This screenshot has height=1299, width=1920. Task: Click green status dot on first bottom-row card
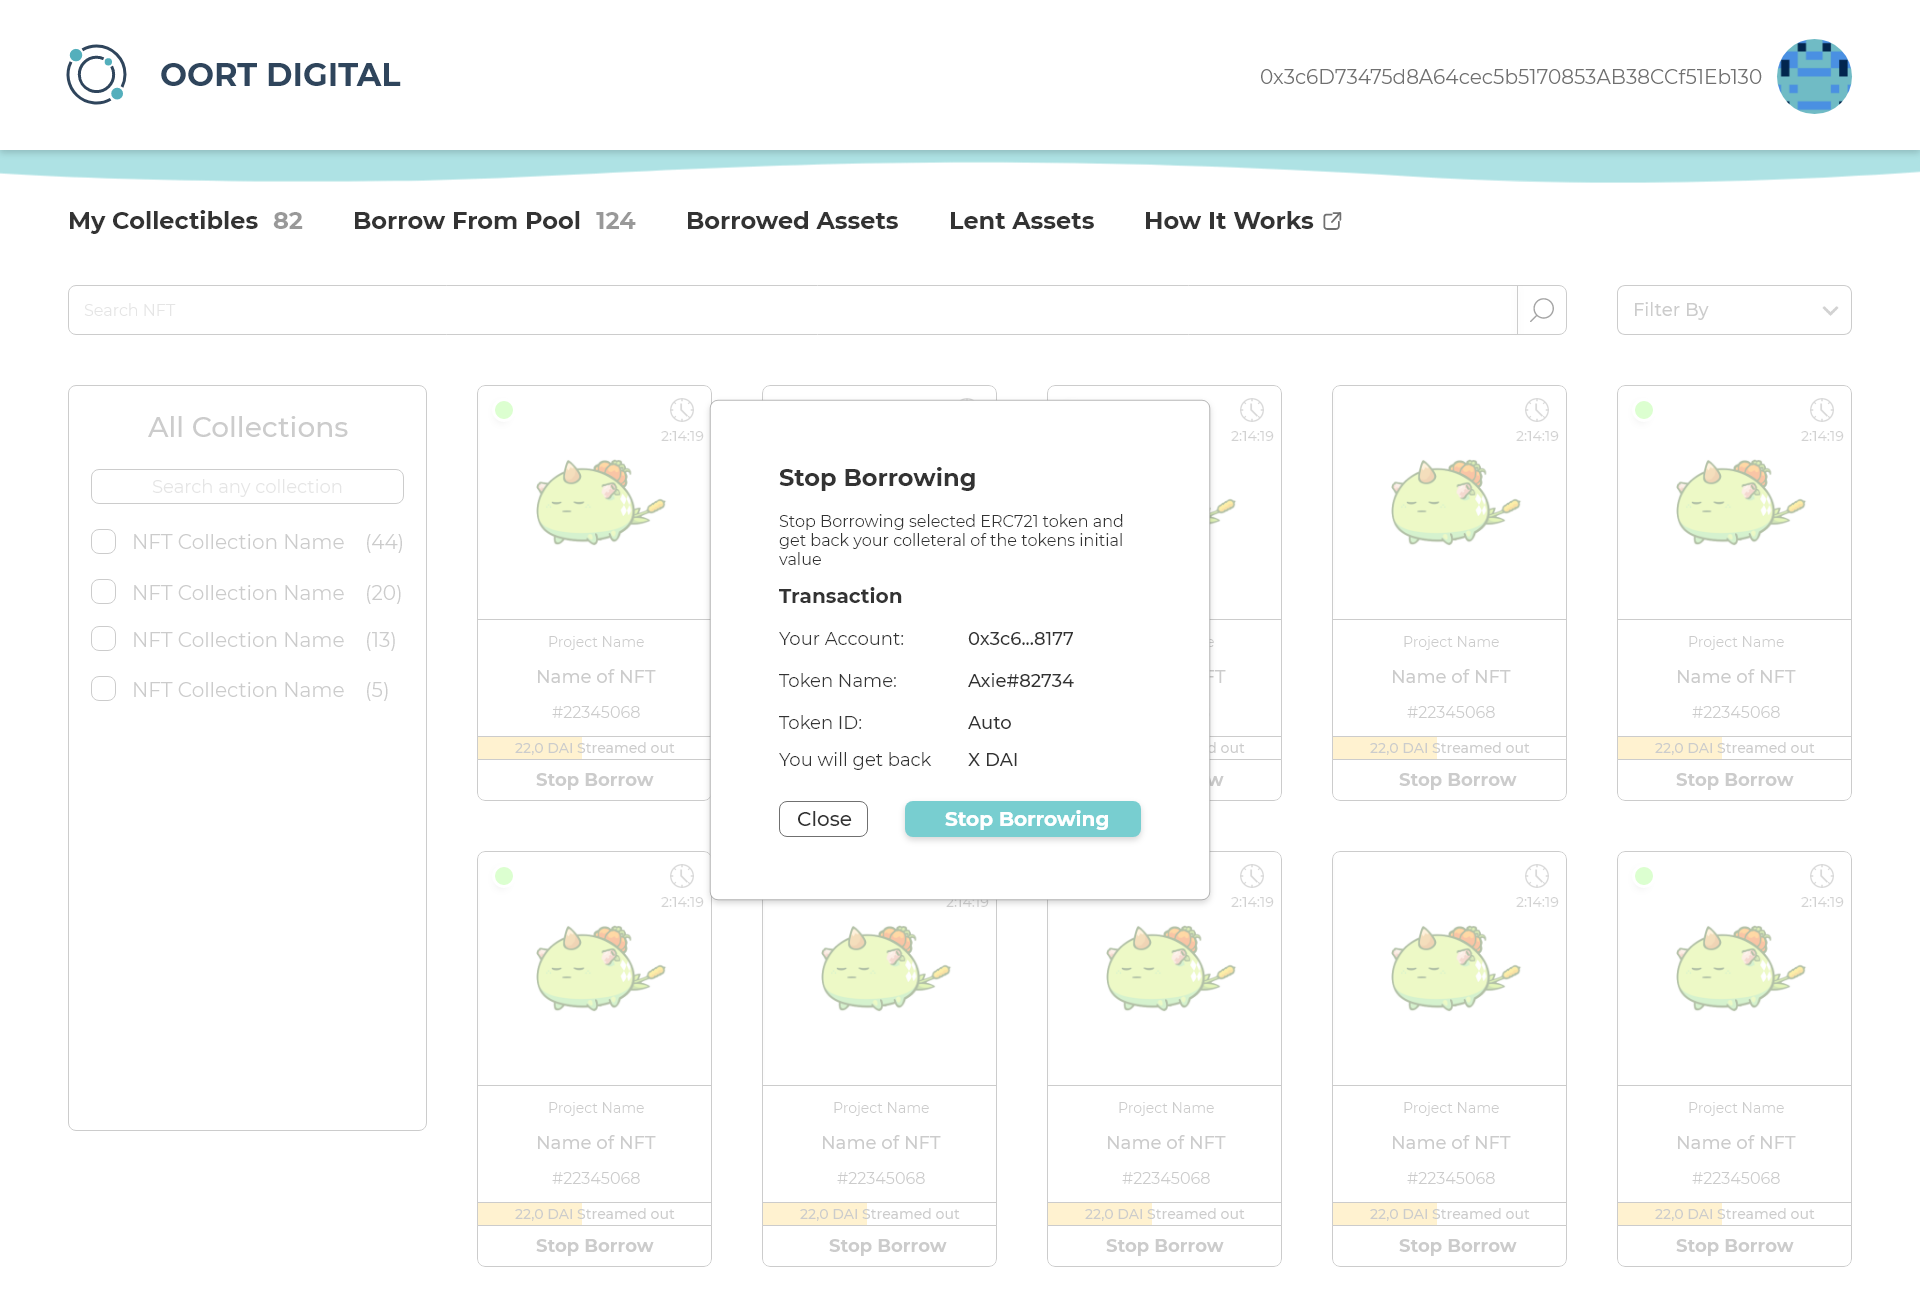(504, 876)
